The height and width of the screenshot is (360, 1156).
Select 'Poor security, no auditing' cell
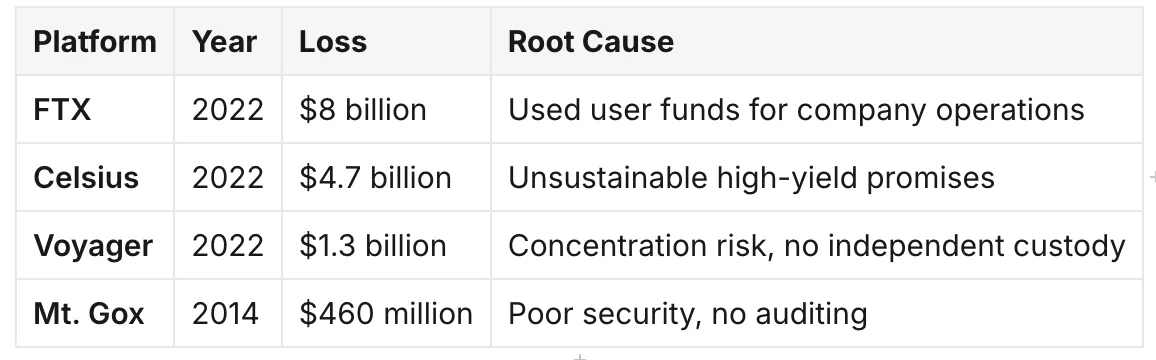click(817, 314)
